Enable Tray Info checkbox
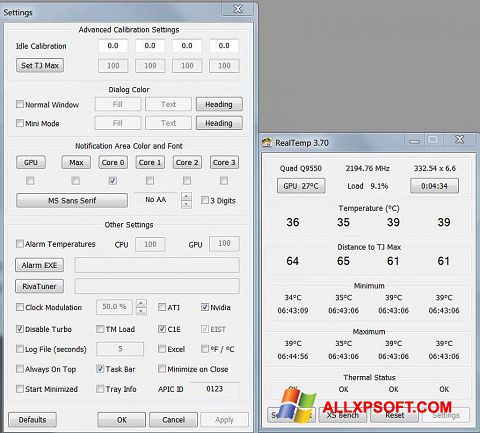The height and width of the screenshot is (433, 480). (100, 389)
